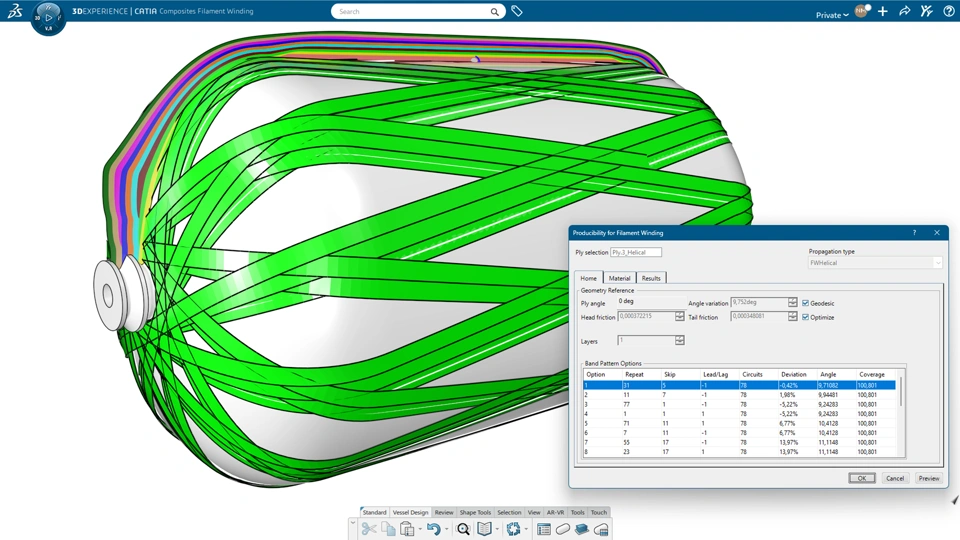960x540 pixels.
Task: Click the Cut scissors icon
Action: pos(369,529)
